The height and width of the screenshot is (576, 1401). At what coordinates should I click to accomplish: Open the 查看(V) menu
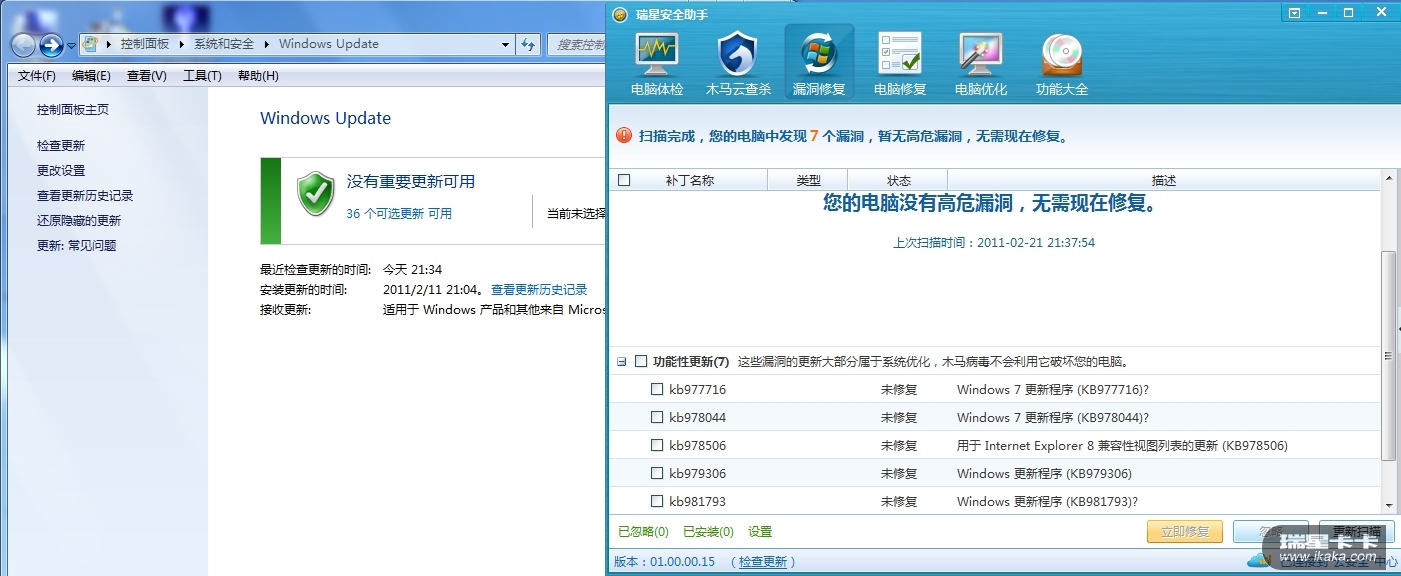pyautogui.click(x=147, y=76)
